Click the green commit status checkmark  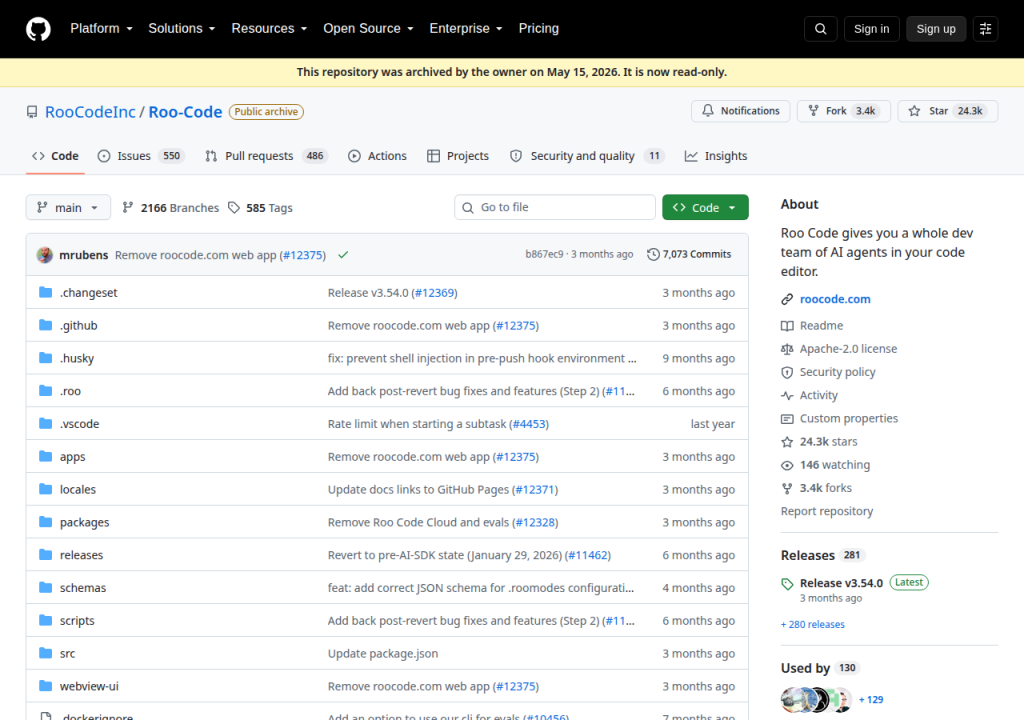(x=343, y=255)
